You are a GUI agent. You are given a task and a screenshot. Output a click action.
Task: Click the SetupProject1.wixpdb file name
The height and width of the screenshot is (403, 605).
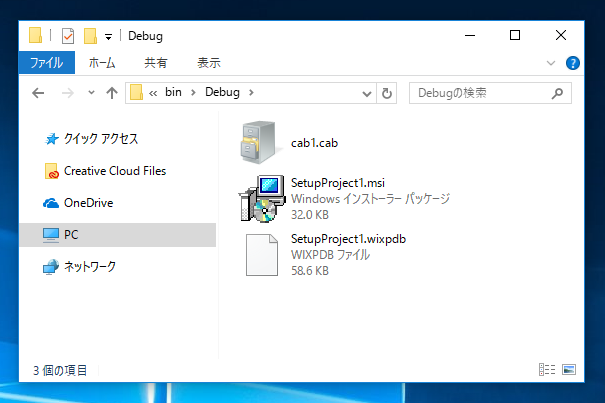tap(348, 239)
